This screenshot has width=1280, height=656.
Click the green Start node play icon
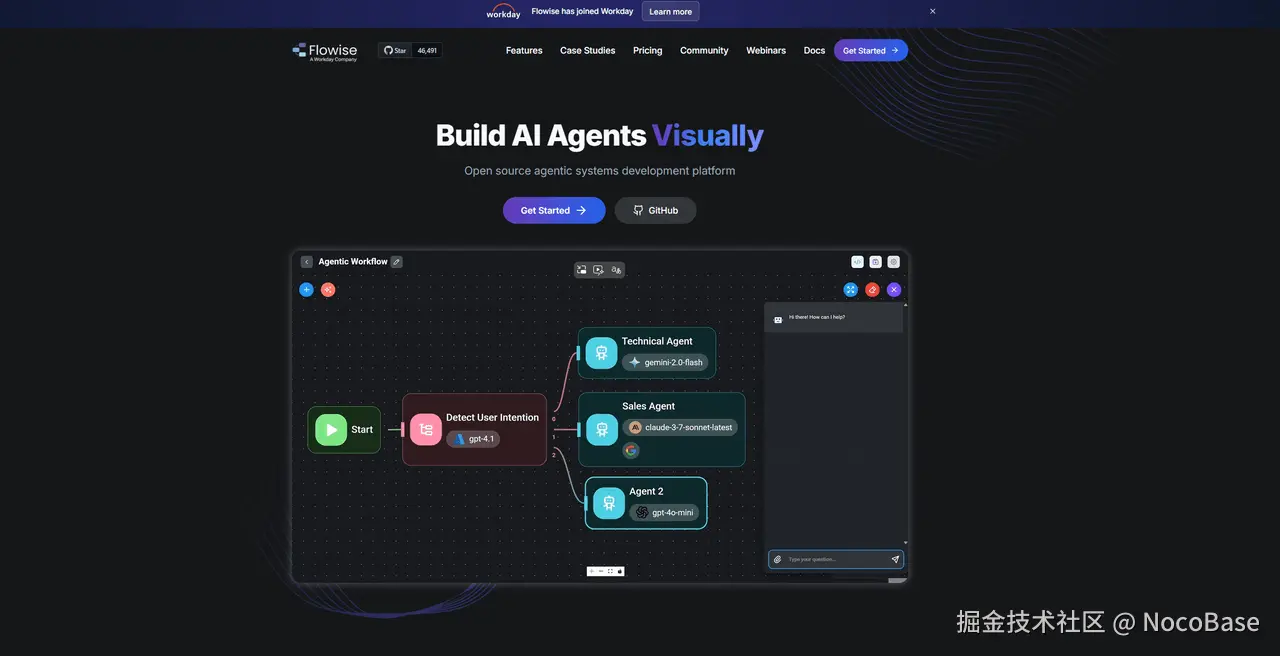click(331, 430)
